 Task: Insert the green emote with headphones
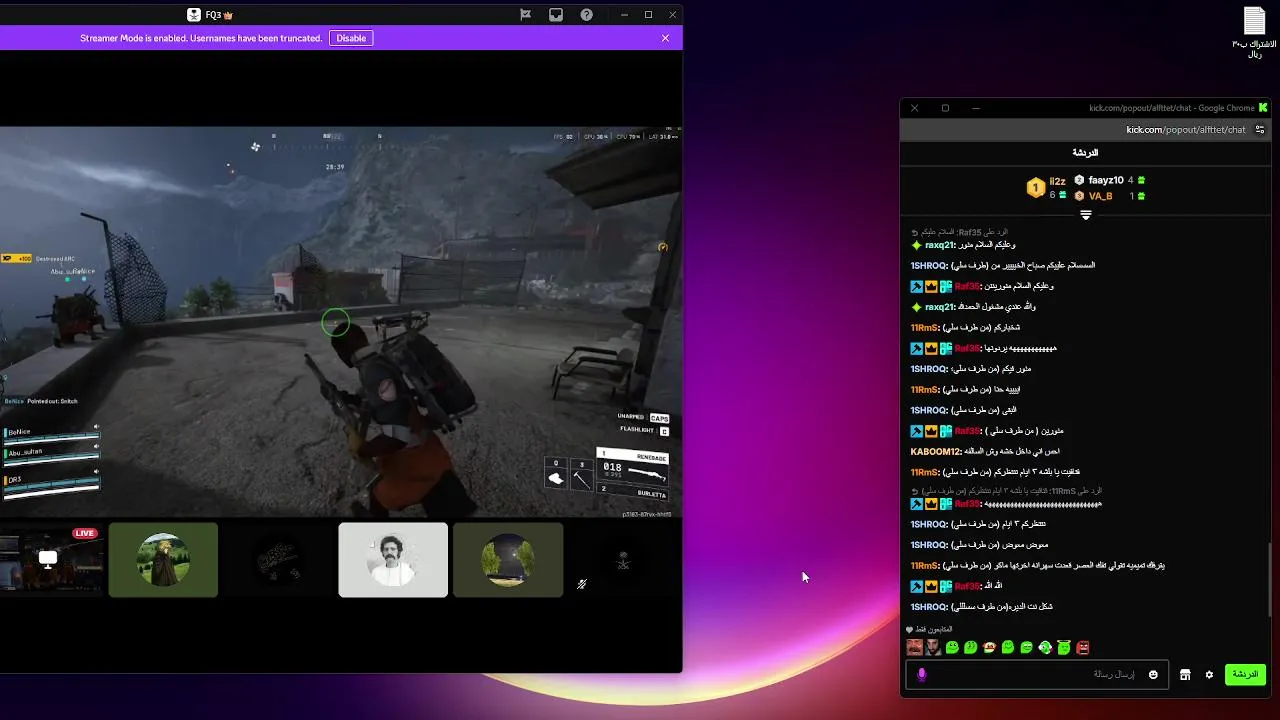1045,648
